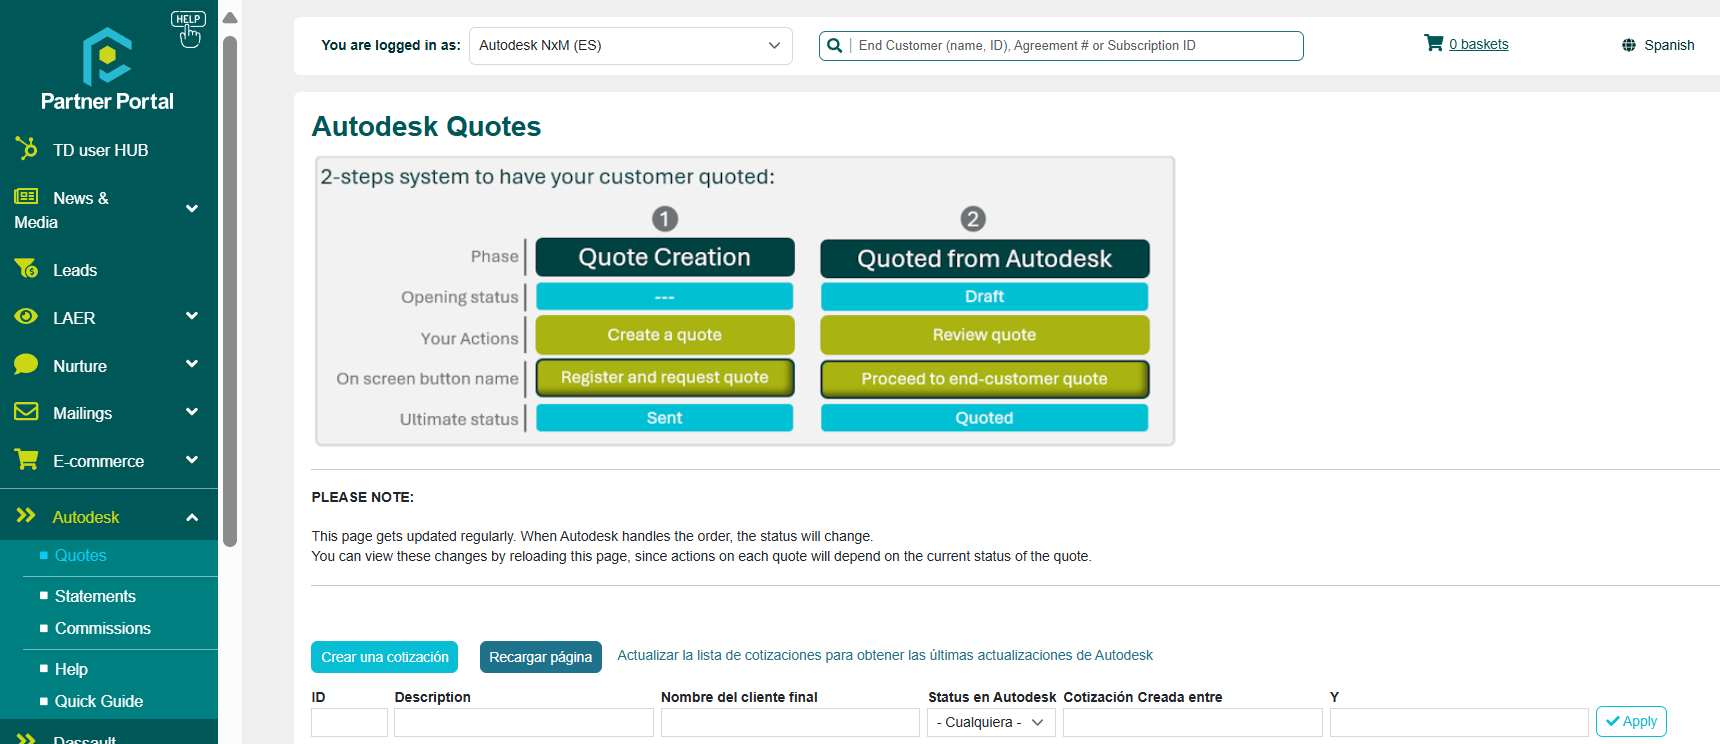Open the logged in as account dropdown
The width and height of the screenshot is (1720, 744).
(x=630, y=46)
